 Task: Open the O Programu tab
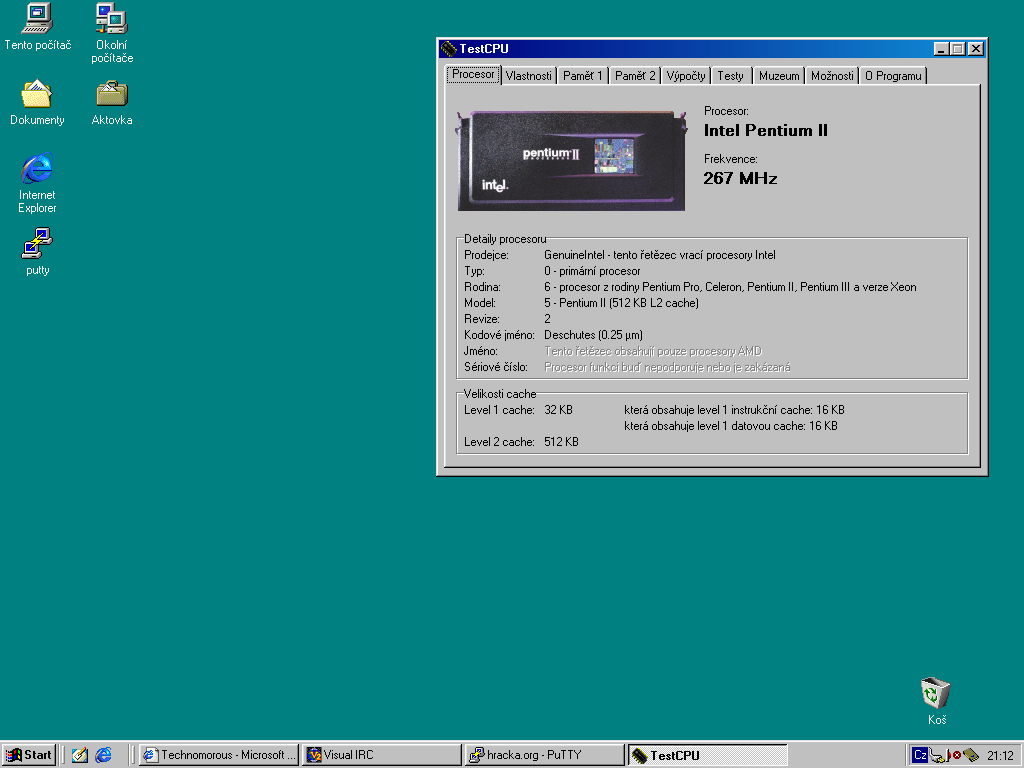tap(893, 76)
